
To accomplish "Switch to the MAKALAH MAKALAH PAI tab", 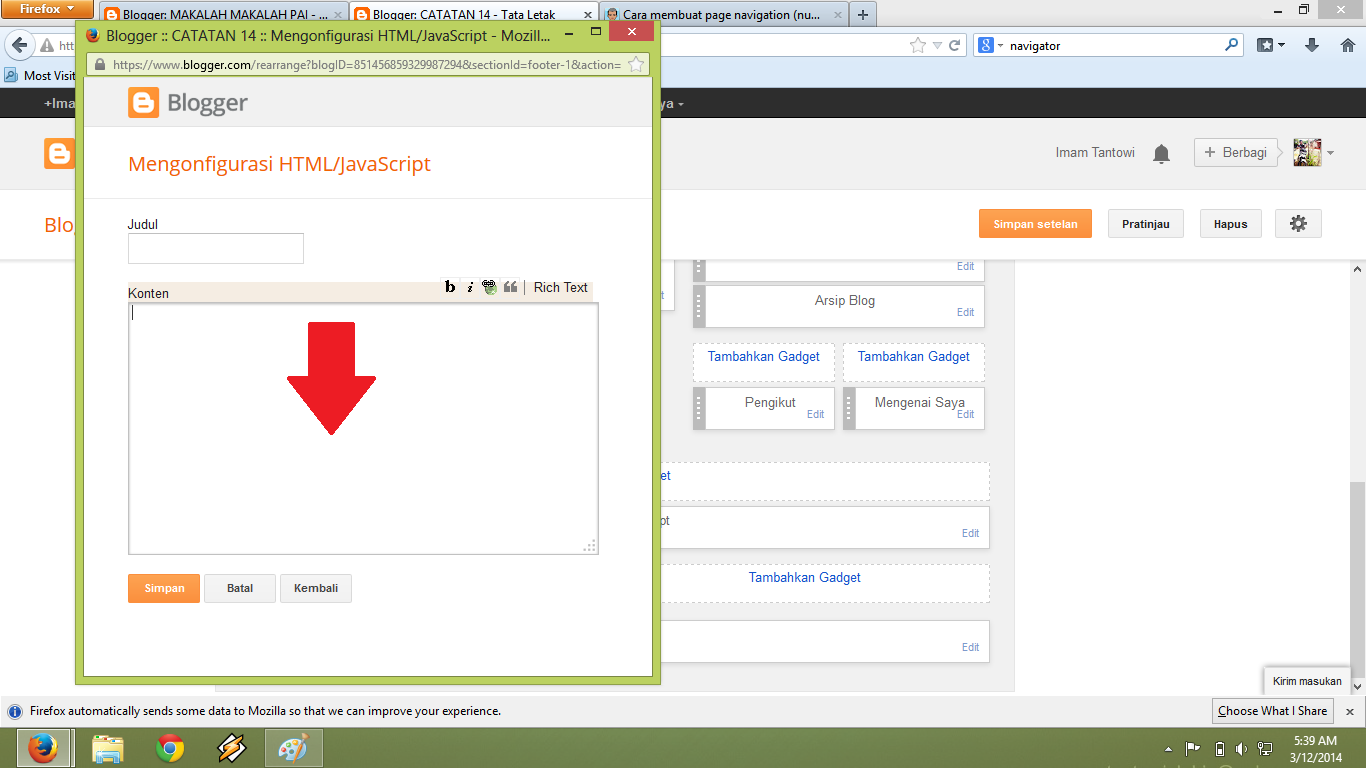I will click(x=223, y=14).
